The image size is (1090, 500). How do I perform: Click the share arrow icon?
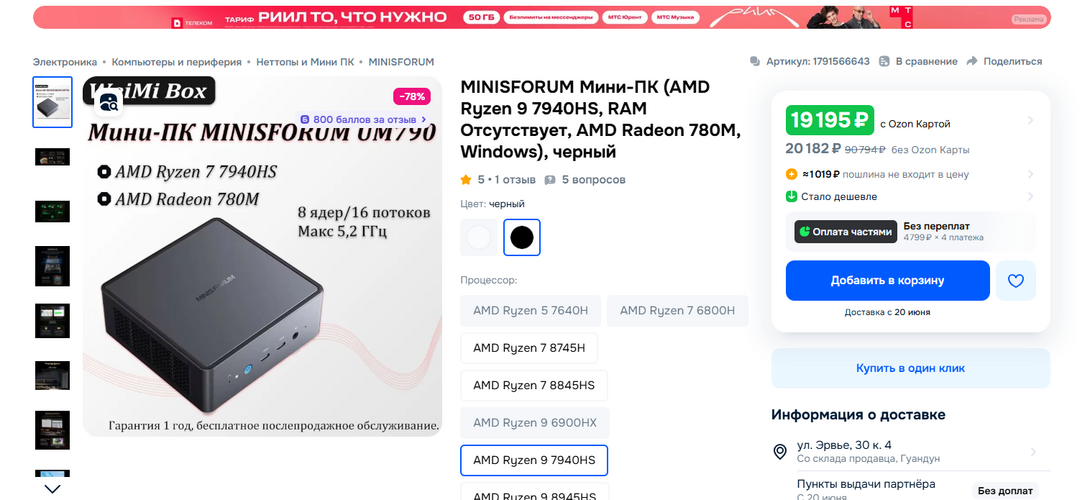[972, 61]
